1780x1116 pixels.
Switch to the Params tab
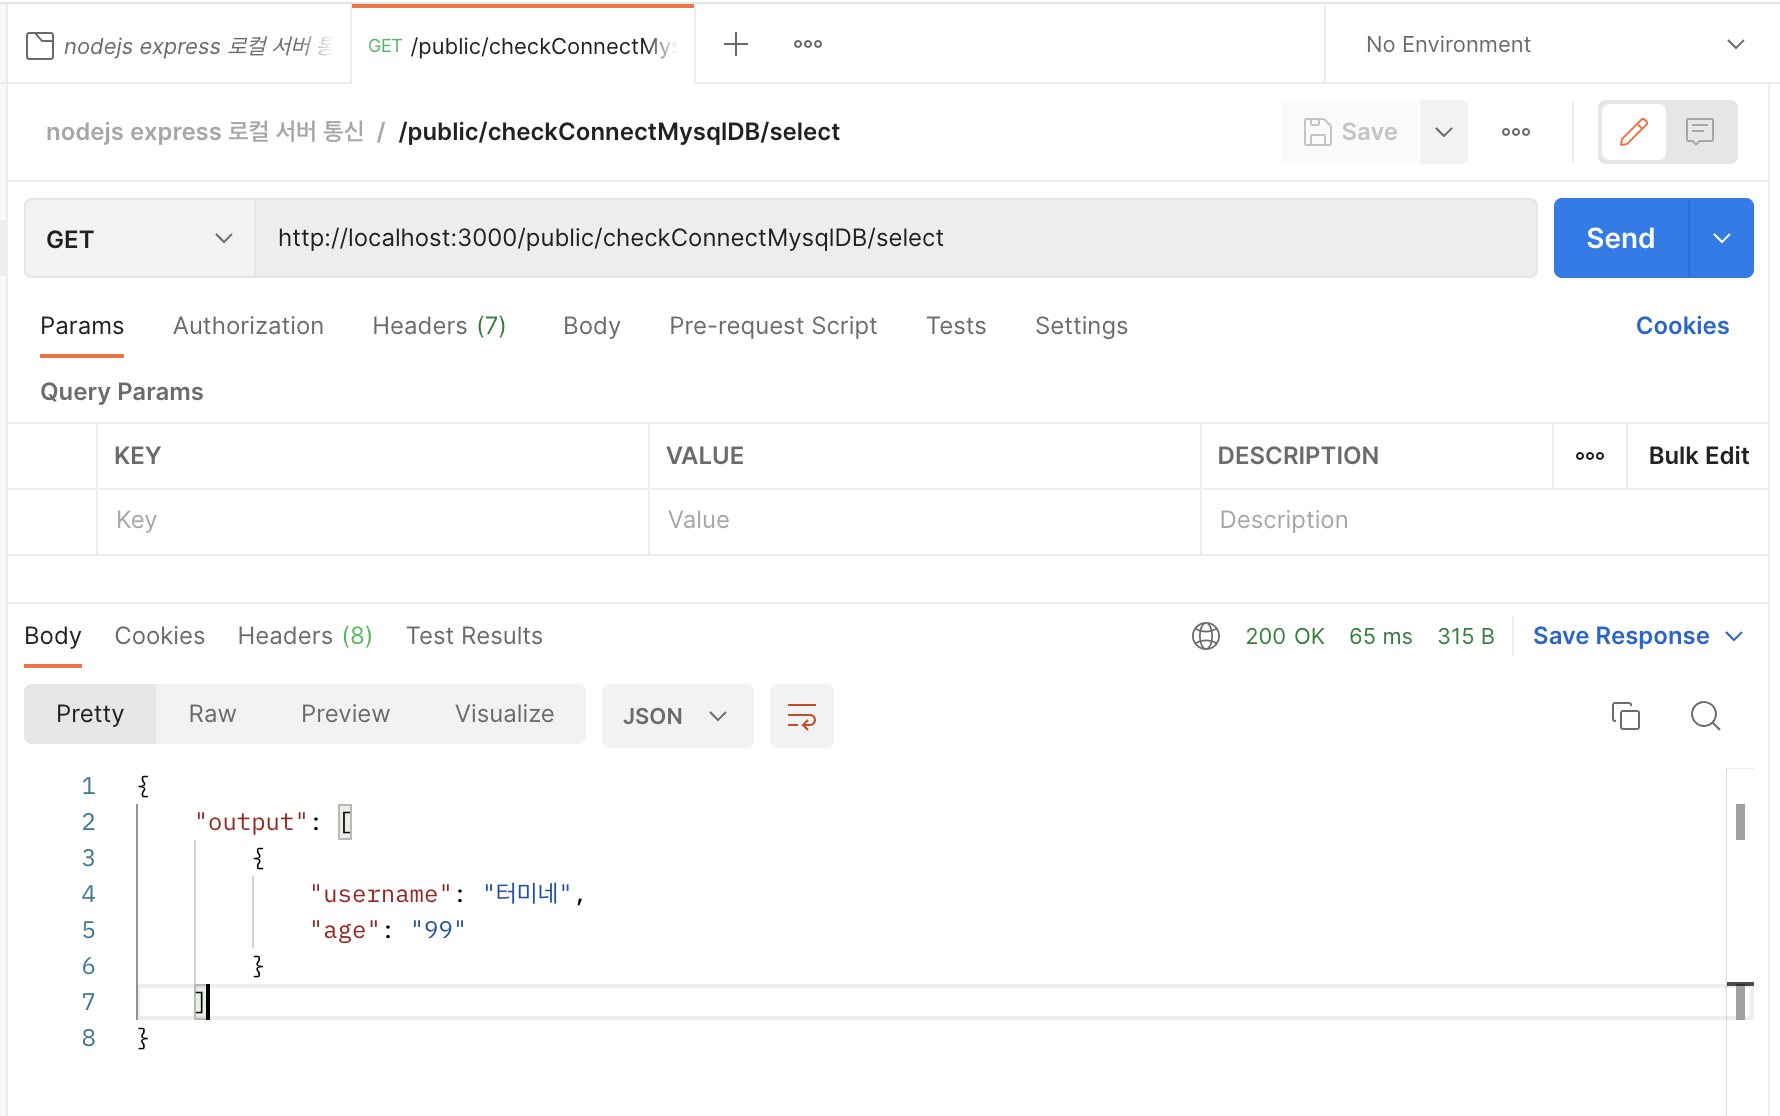(82, 326)
